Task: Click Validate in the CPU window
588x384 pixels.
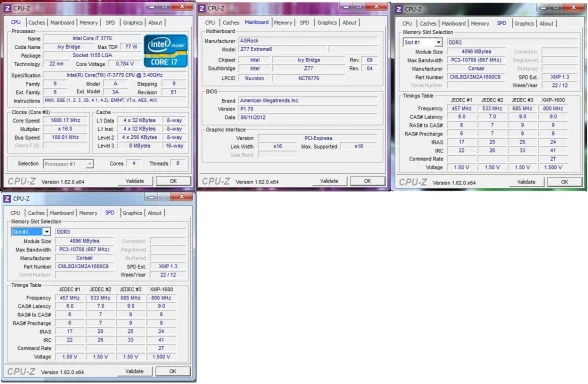Action: tap(135, 181)
